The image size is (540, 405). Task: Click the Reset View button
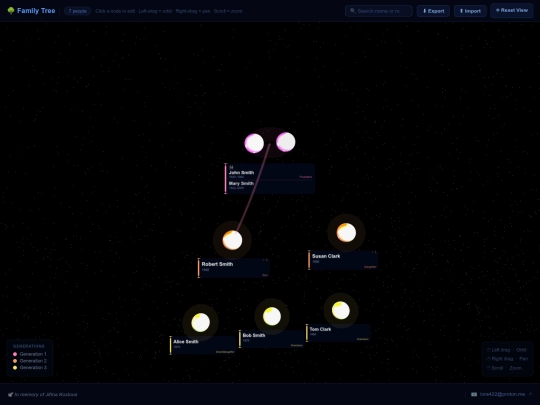point(512,10)
